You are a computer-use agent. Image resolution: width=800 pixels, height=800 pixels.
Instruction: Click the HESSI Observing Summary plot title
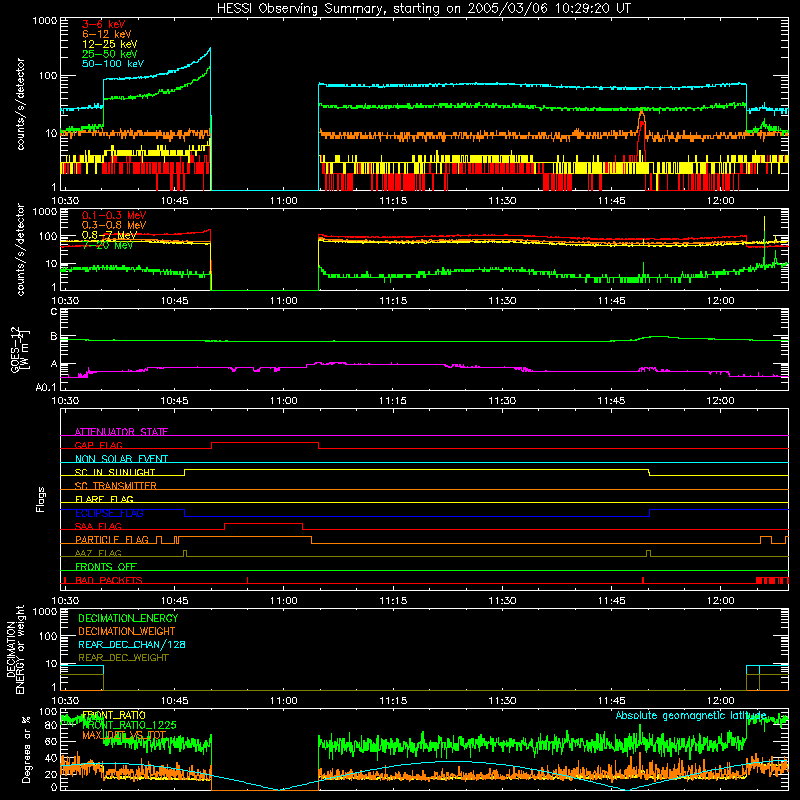pos(423,8)
